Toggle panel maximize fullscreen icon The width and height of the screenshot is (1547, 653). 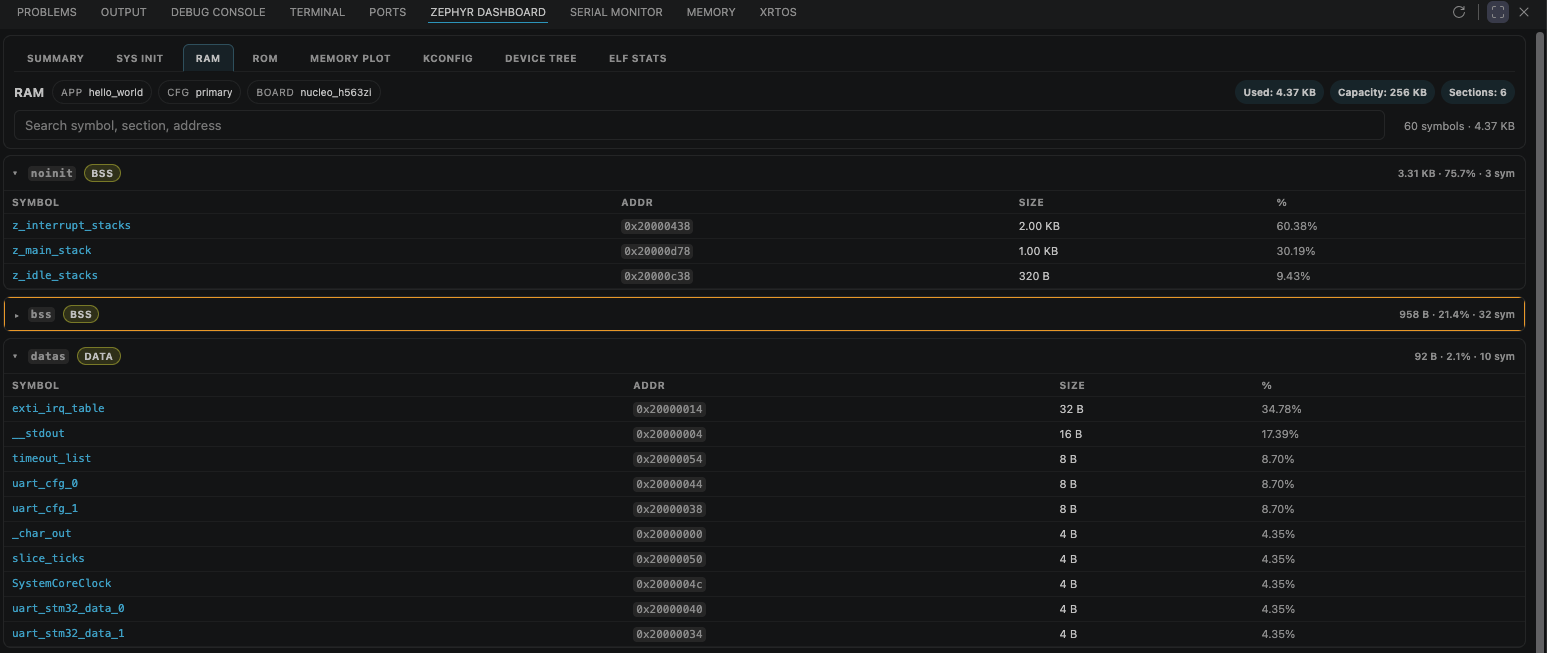[x=1497, y=12]
